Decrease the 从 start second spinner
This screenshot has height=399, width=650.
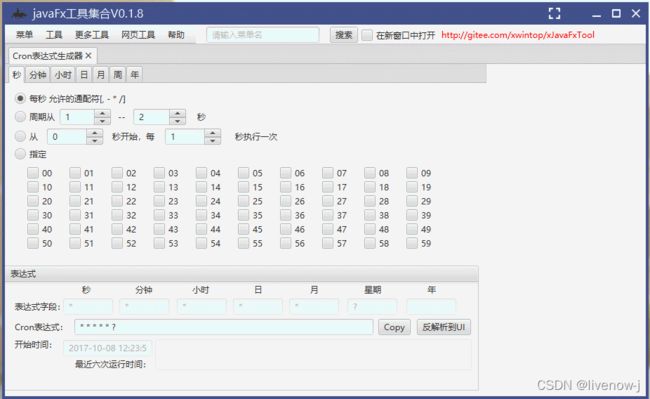pyautogui.click(x=95, y=140)
